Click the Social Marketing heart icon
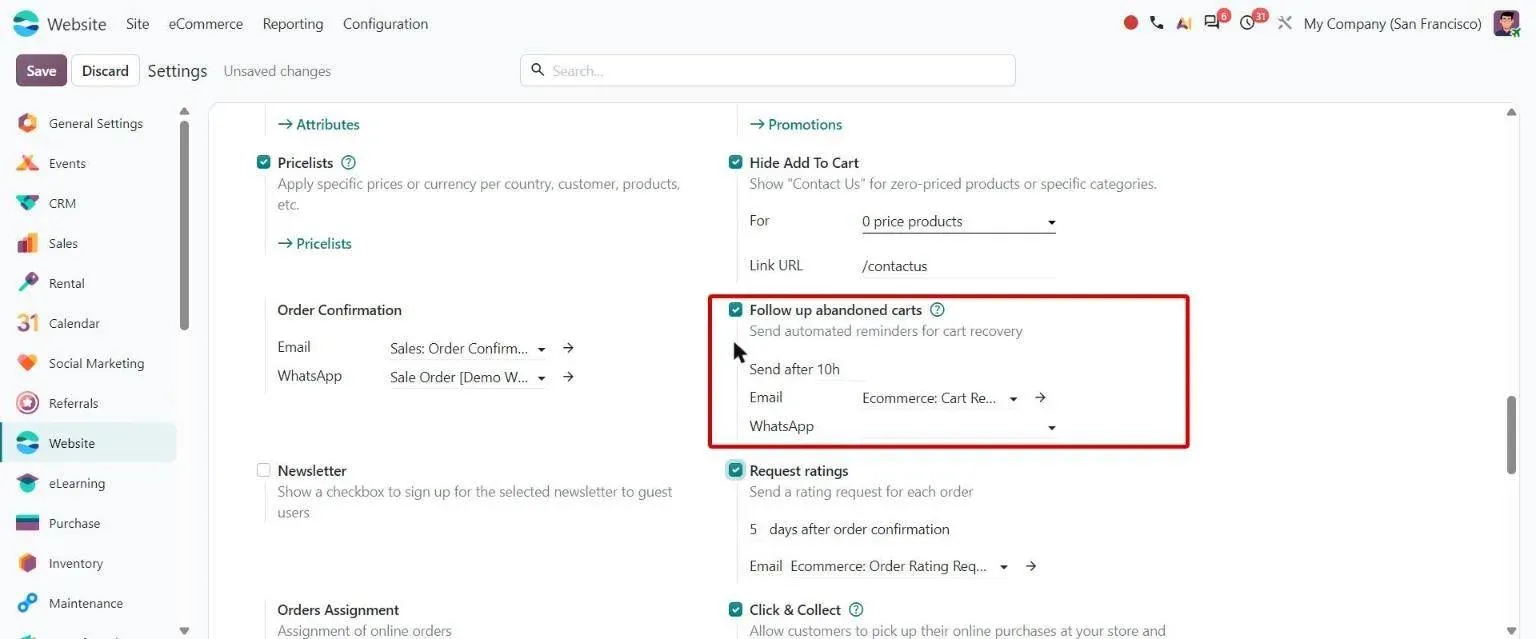The height and width of the screenshot is (639, 1536). [x=28, y=363]
